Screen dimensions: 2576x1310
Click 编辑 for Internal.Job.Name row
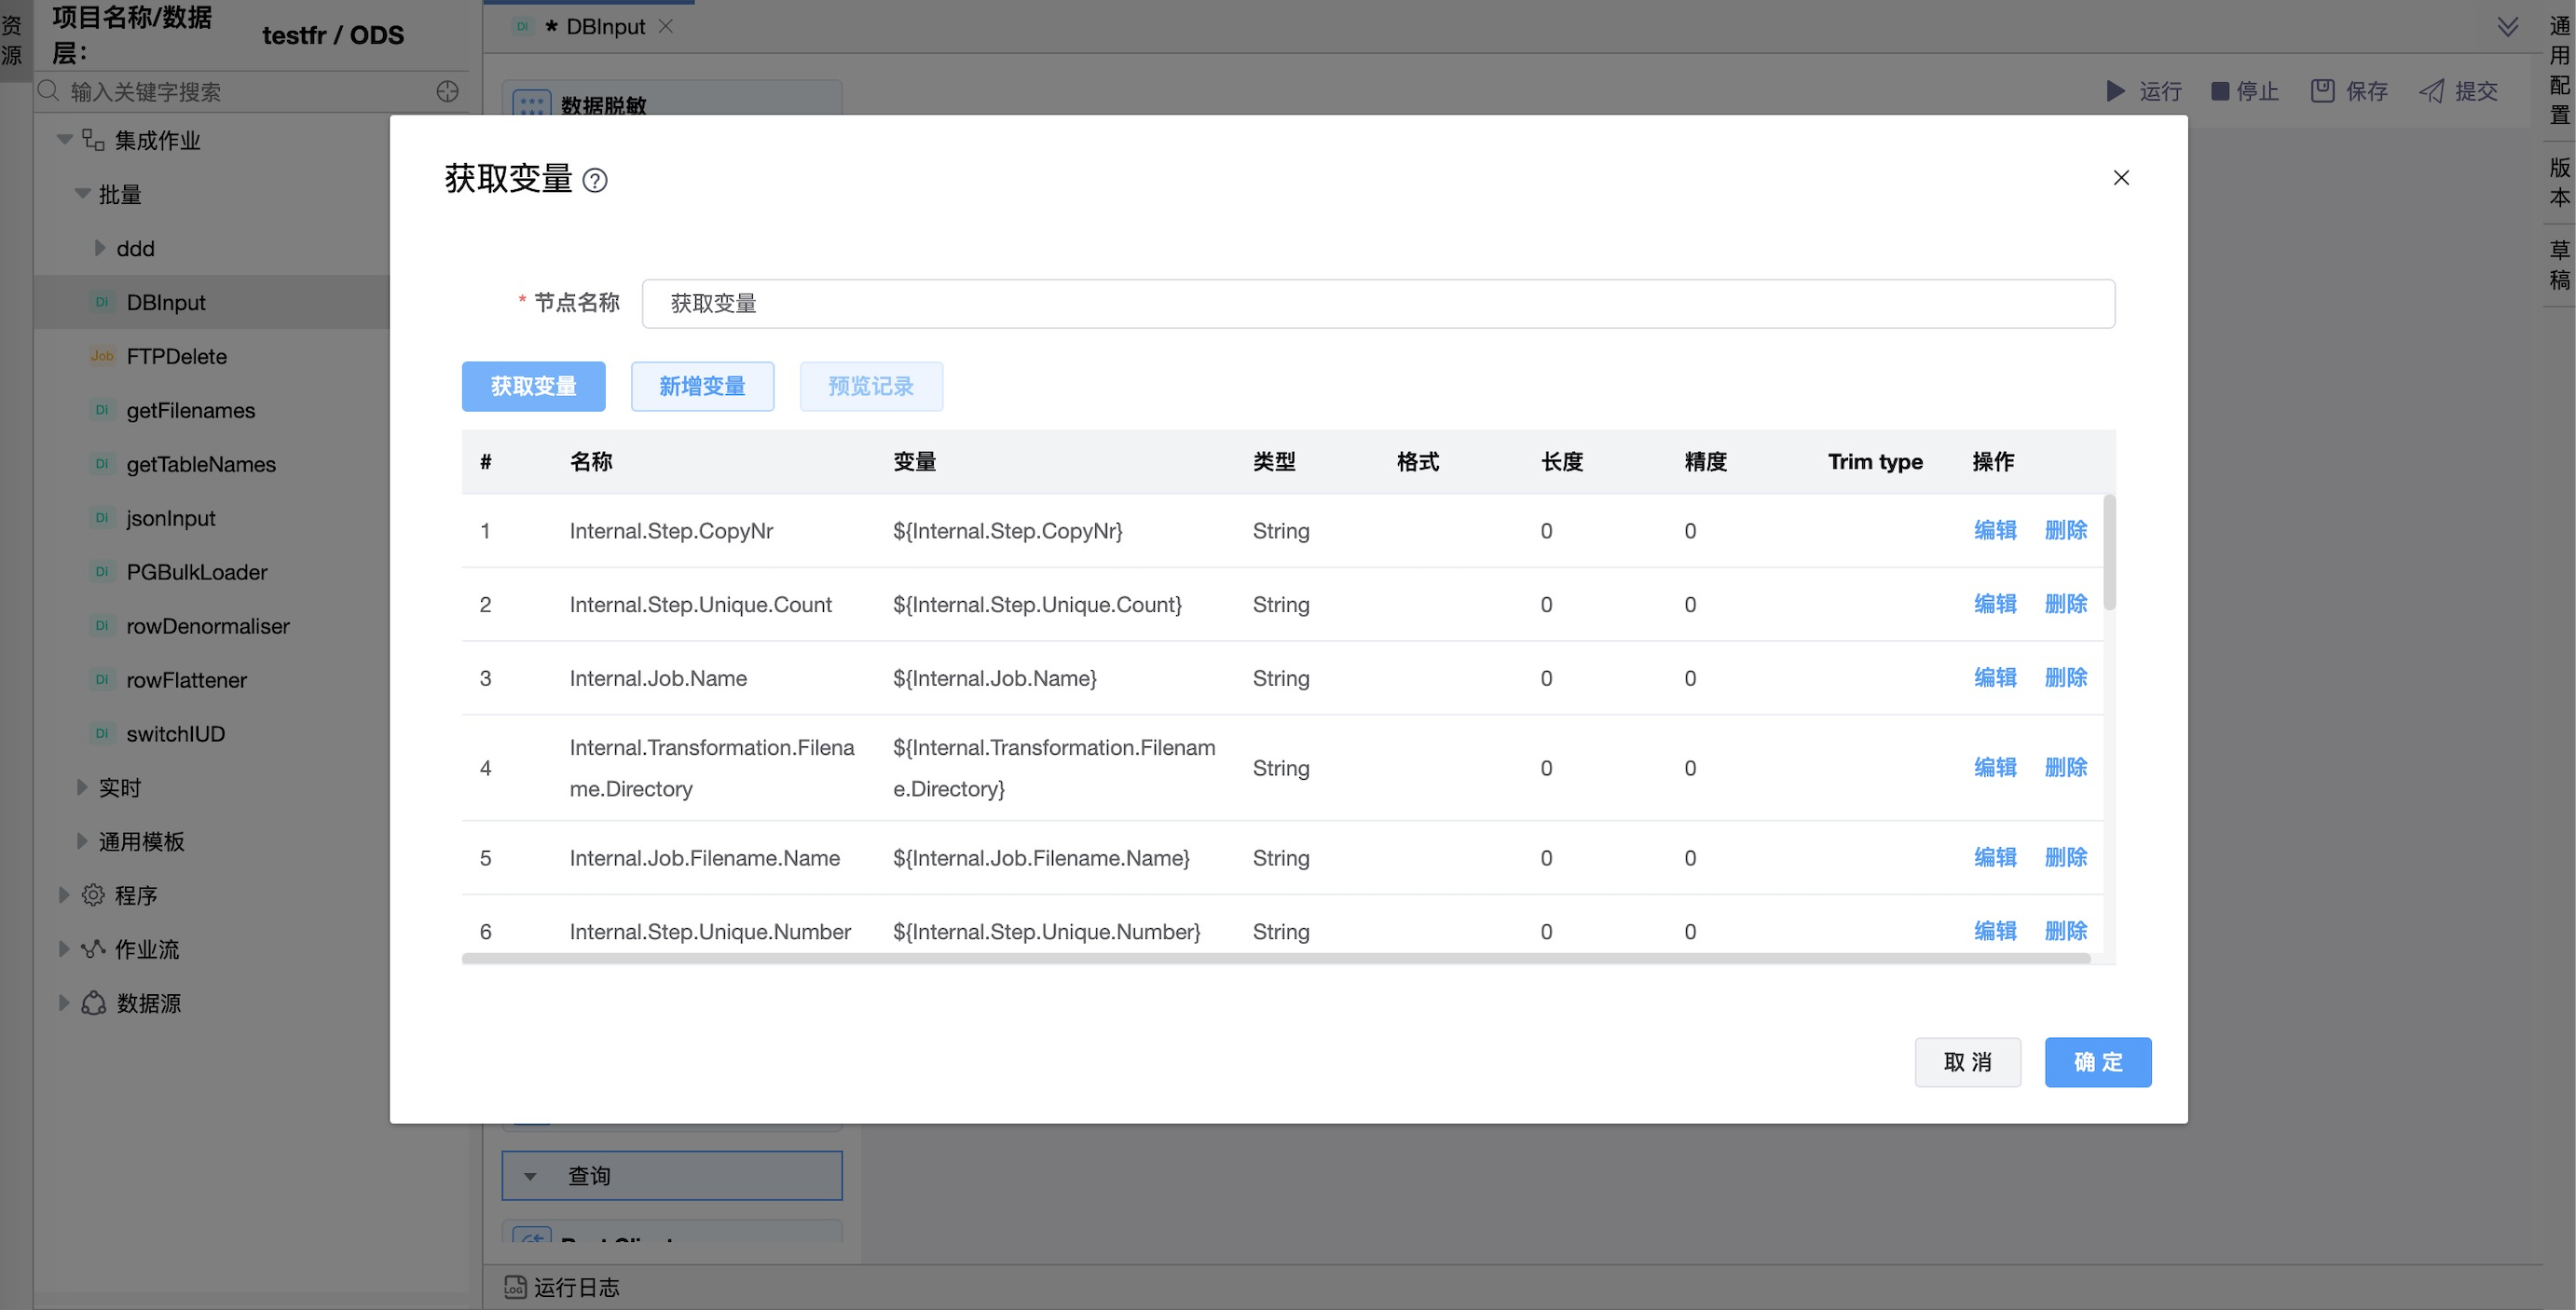click(x=1994, y=678)
